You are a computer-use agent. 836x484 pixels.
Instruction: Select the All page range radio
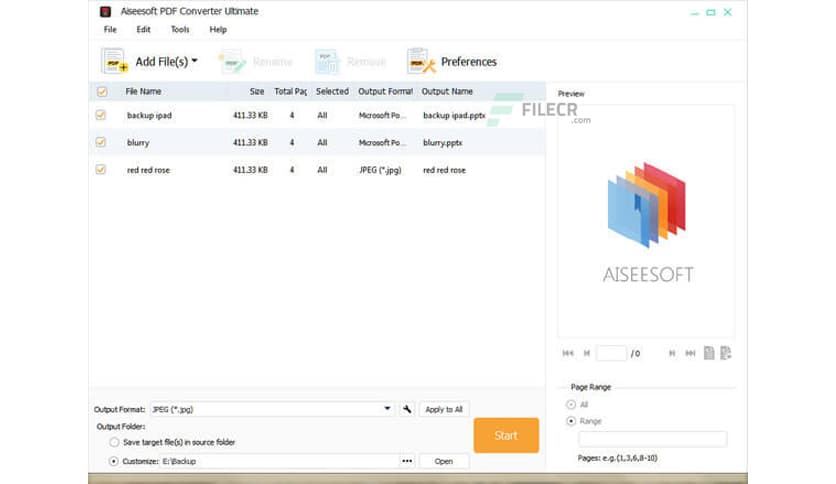tap(571, 405)
